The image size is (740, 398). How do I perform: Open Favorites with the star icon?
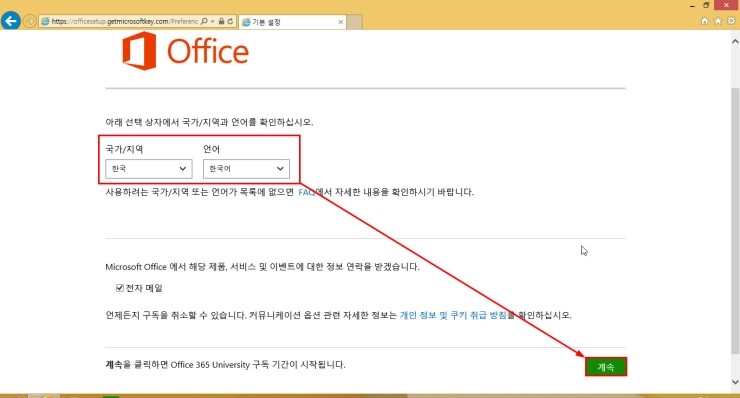tap(718, 21)
